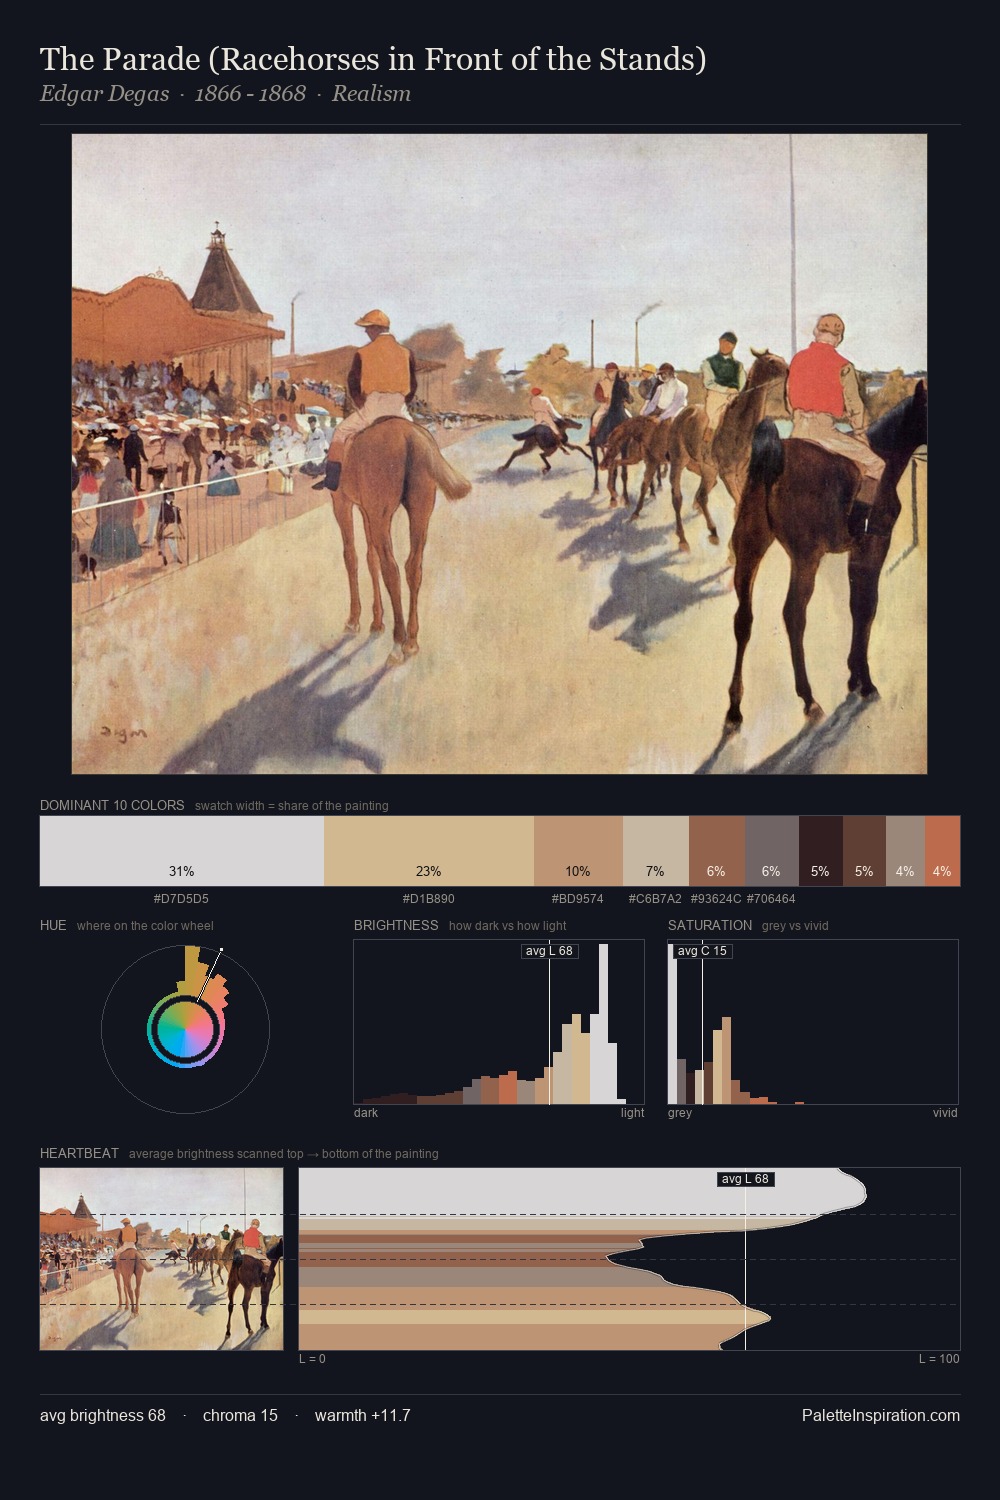The width and height of the screenshot is (1000, 1500).
Task: Click the small painting thumbnail in Heartbeat
Action: click(x=162, y=1259)
